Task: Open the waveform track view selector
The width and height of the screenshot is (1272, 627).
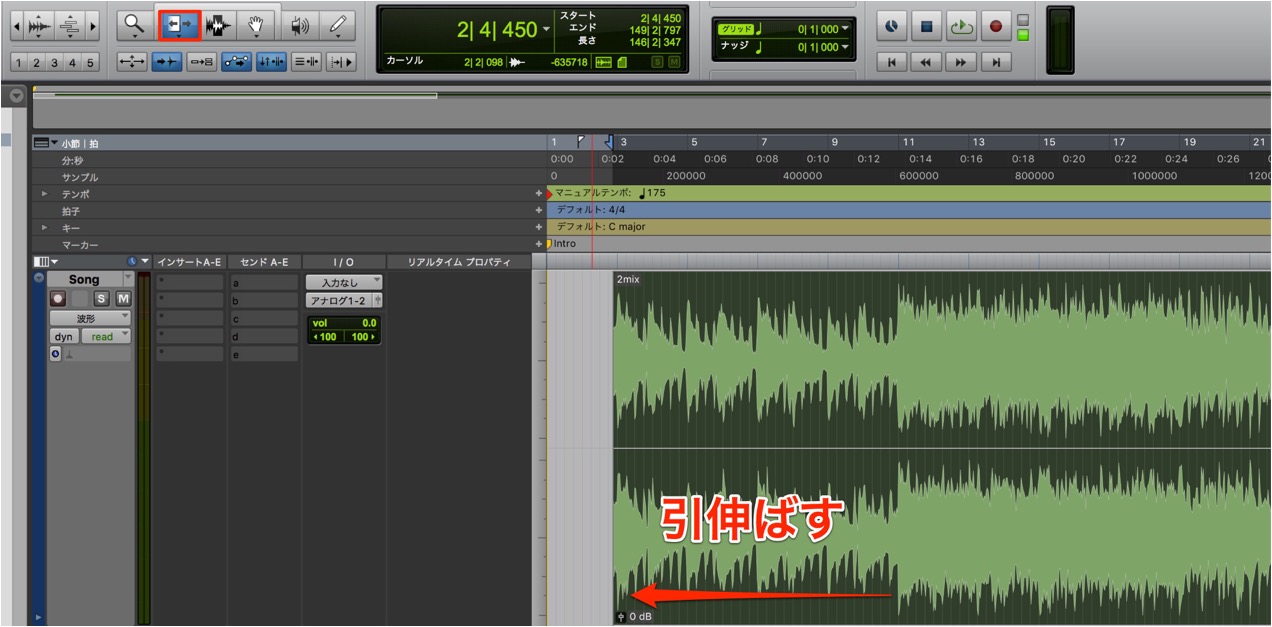Action: 90,318
